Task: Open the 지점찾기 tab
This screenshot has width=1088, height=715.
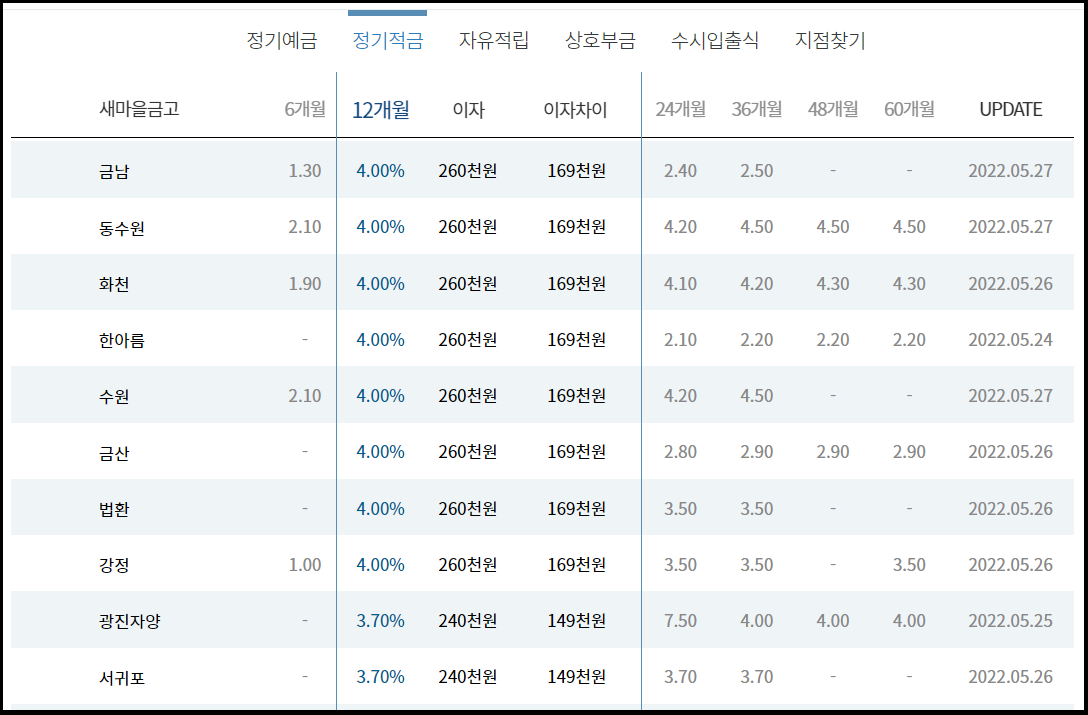Action: [830, 40]
